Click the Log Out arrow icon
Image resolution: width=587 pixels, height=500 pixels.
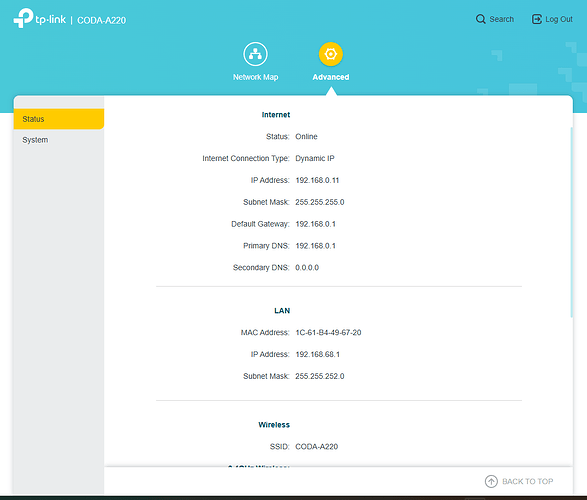[x=536, y=19]
